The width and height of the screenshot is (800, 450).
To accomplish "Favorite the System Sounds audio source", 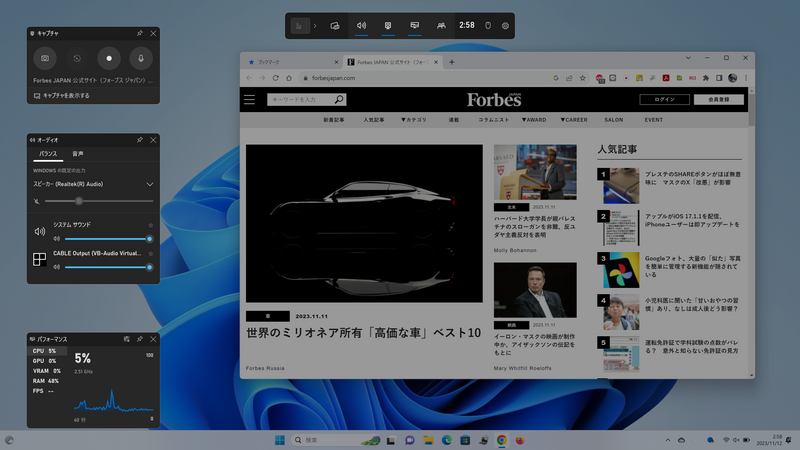I will point(151,225).
